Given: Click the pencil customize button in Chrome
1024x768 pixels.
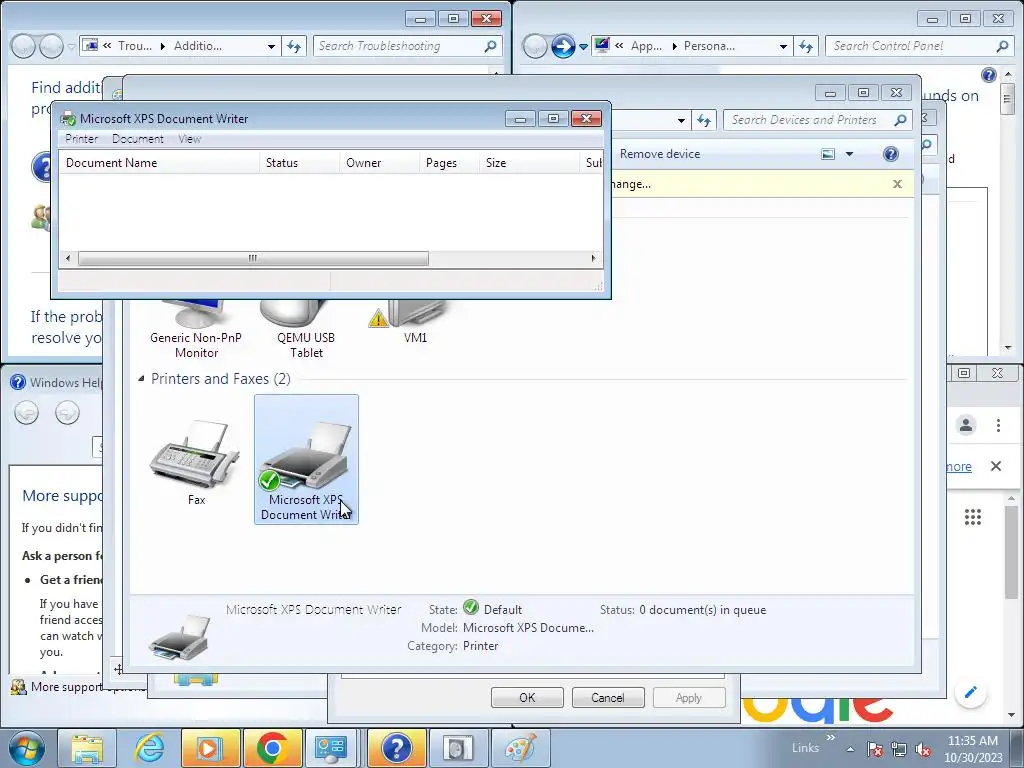Looking at the screenshot, I should (970, 692).
